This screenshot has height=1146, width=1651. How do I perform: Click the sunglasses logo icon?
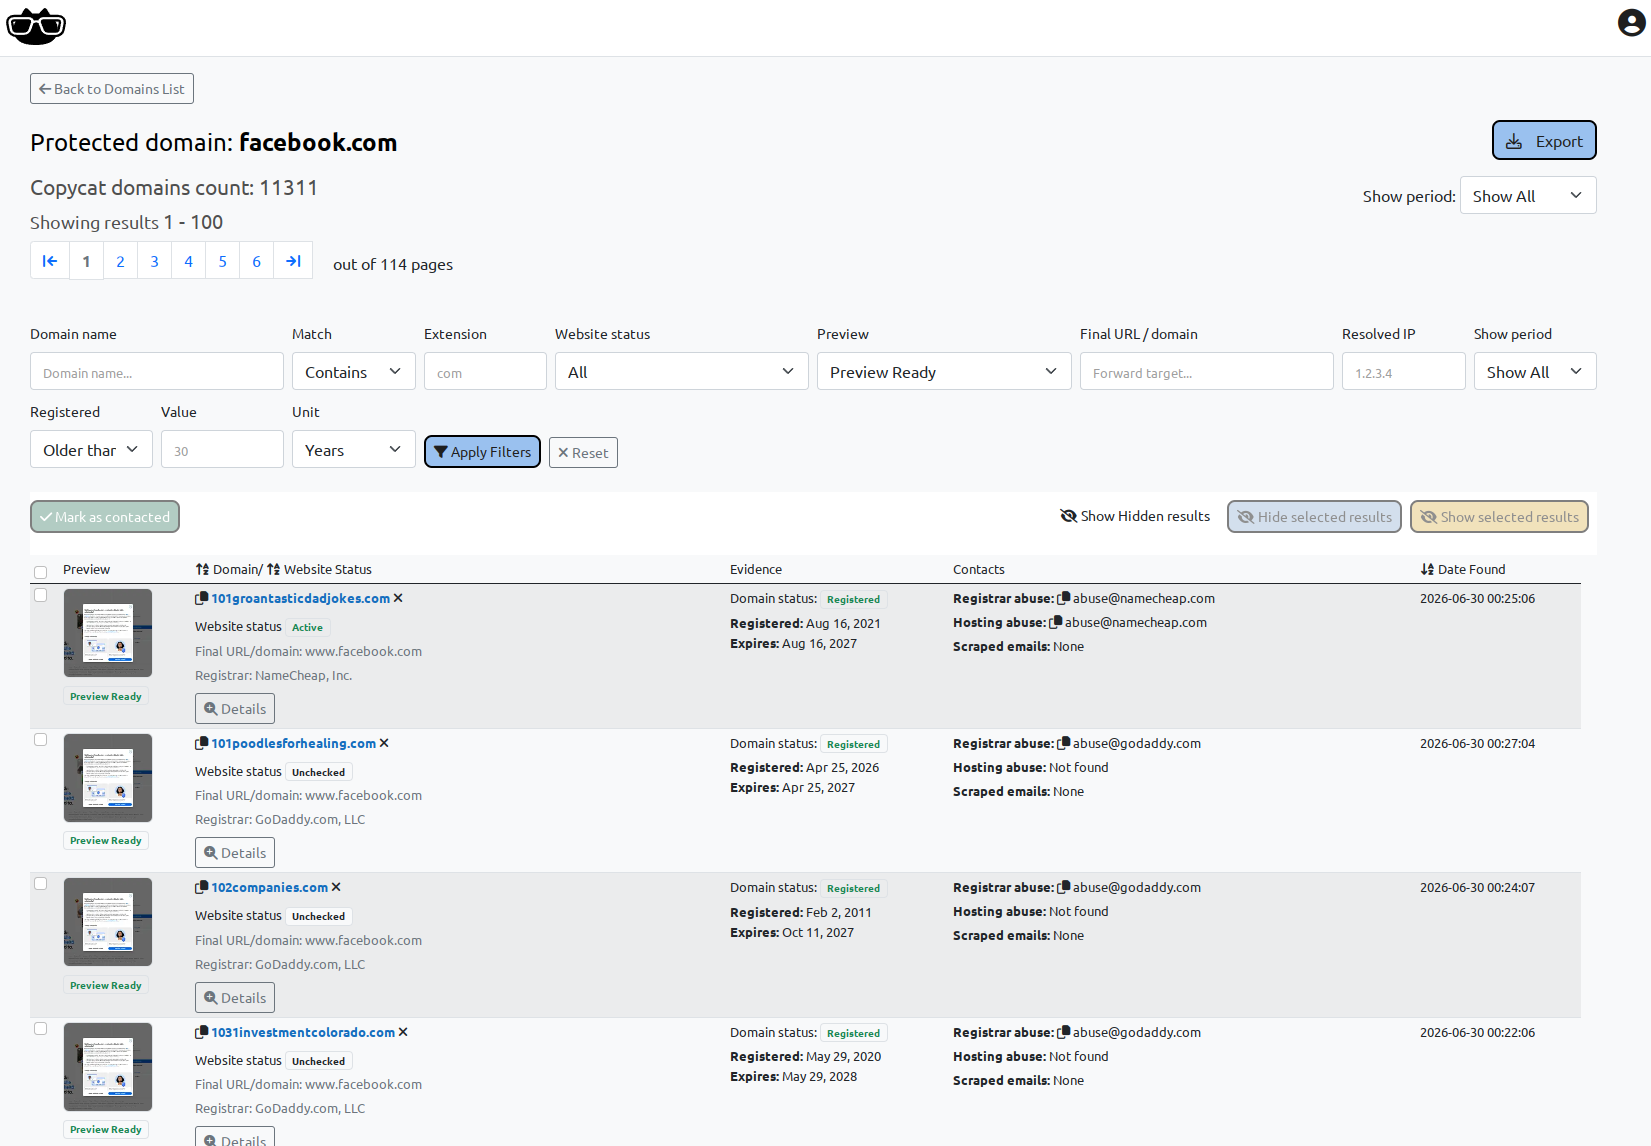coord(36,26)
